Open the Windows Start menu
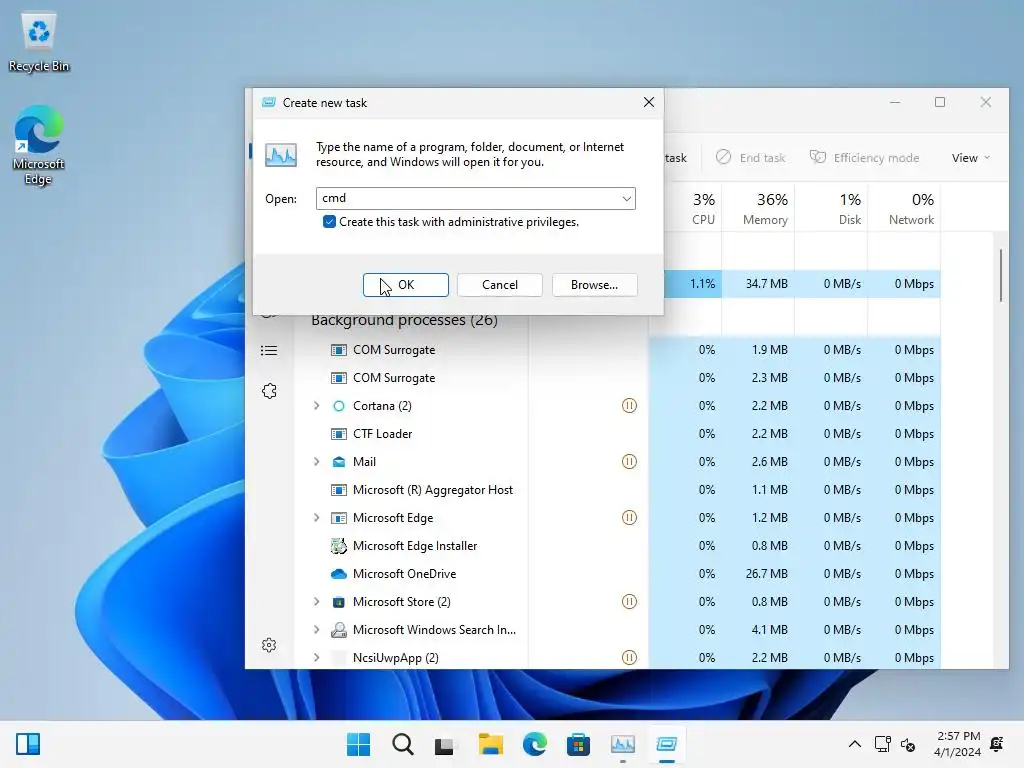 click(x=358, y=744)
